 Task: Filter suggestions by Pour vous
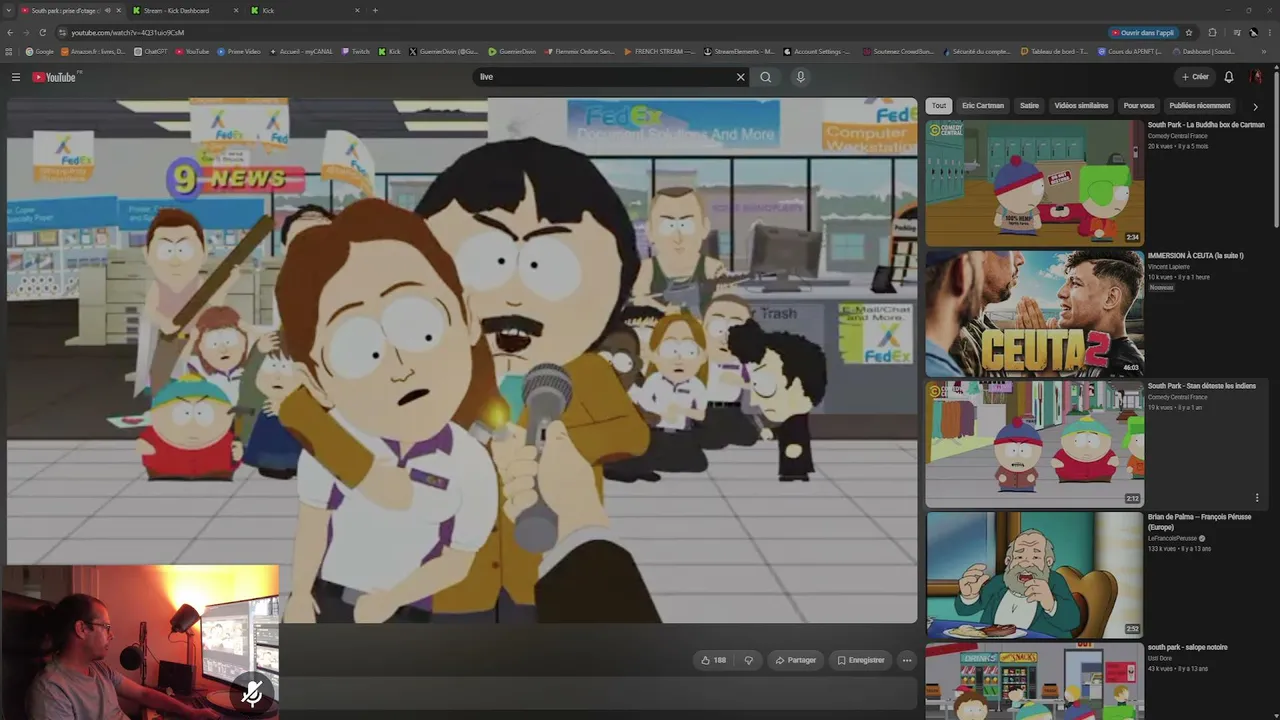coord(1139,105)
